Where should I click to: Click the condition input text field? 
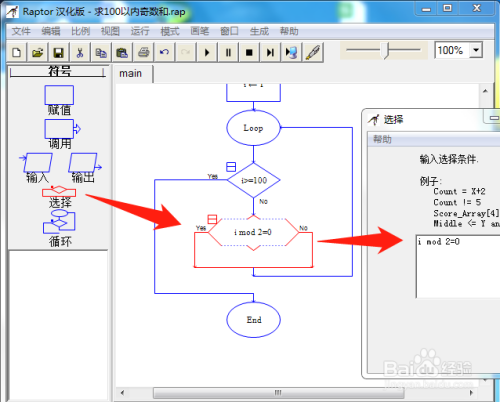458,267
